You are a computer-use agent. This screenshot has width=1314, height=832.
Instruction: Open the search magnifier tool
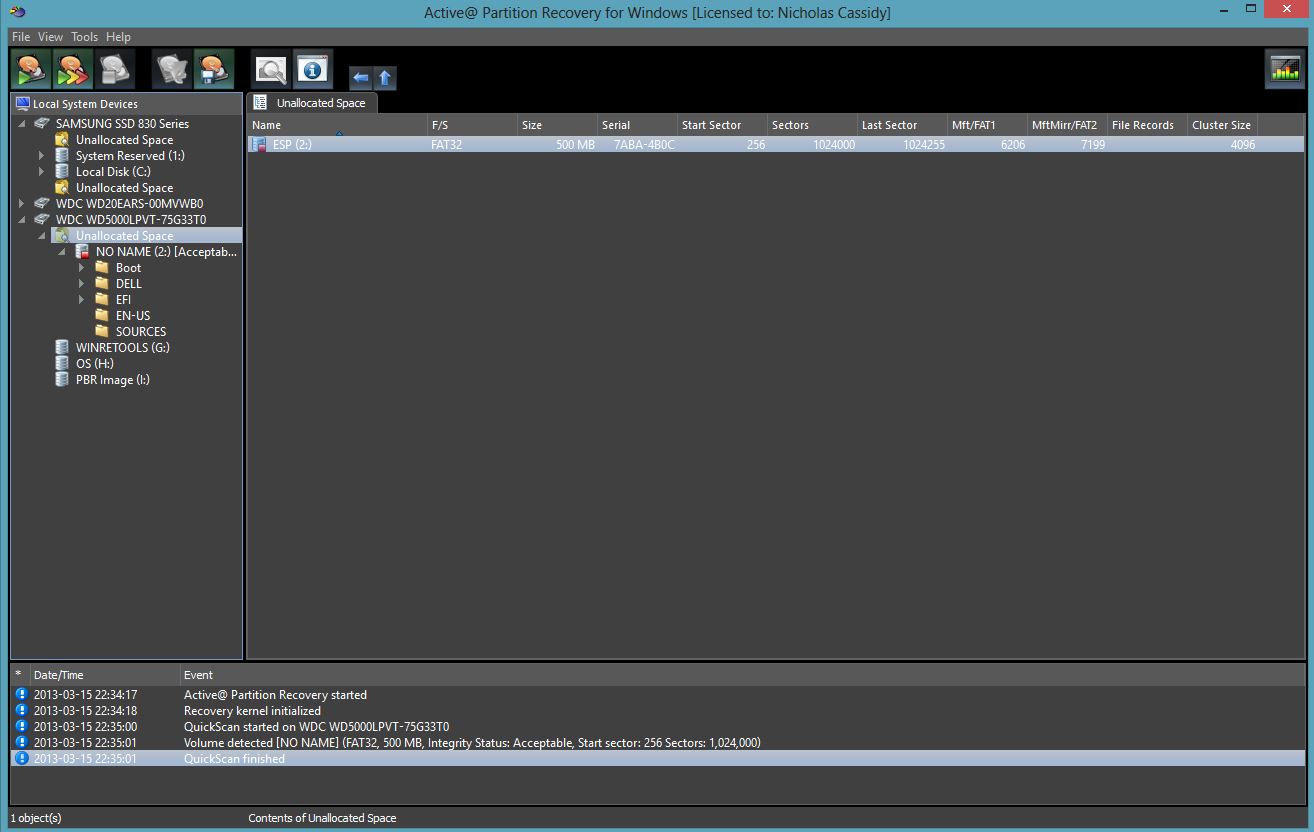click(271, 70)
